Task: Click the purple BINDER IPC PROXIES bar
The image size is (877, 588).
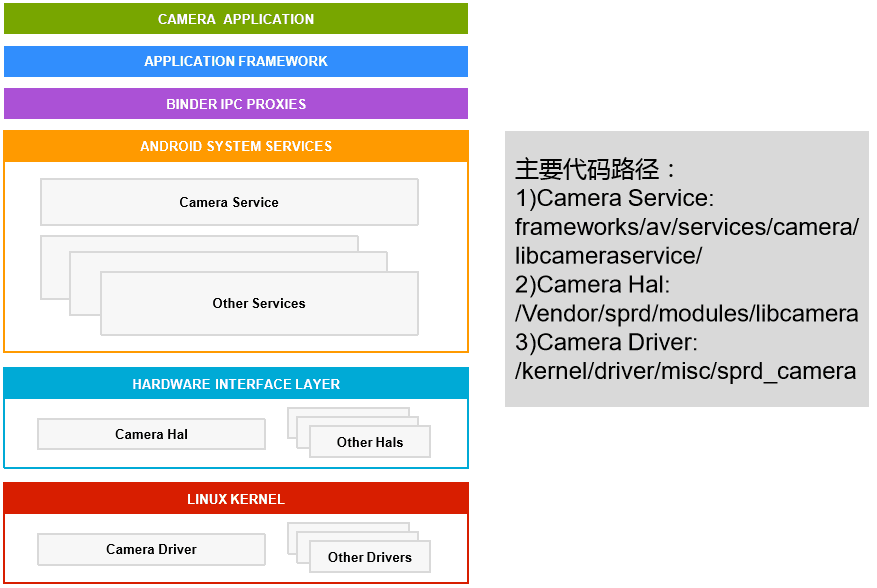Action: tap(236, 103)
